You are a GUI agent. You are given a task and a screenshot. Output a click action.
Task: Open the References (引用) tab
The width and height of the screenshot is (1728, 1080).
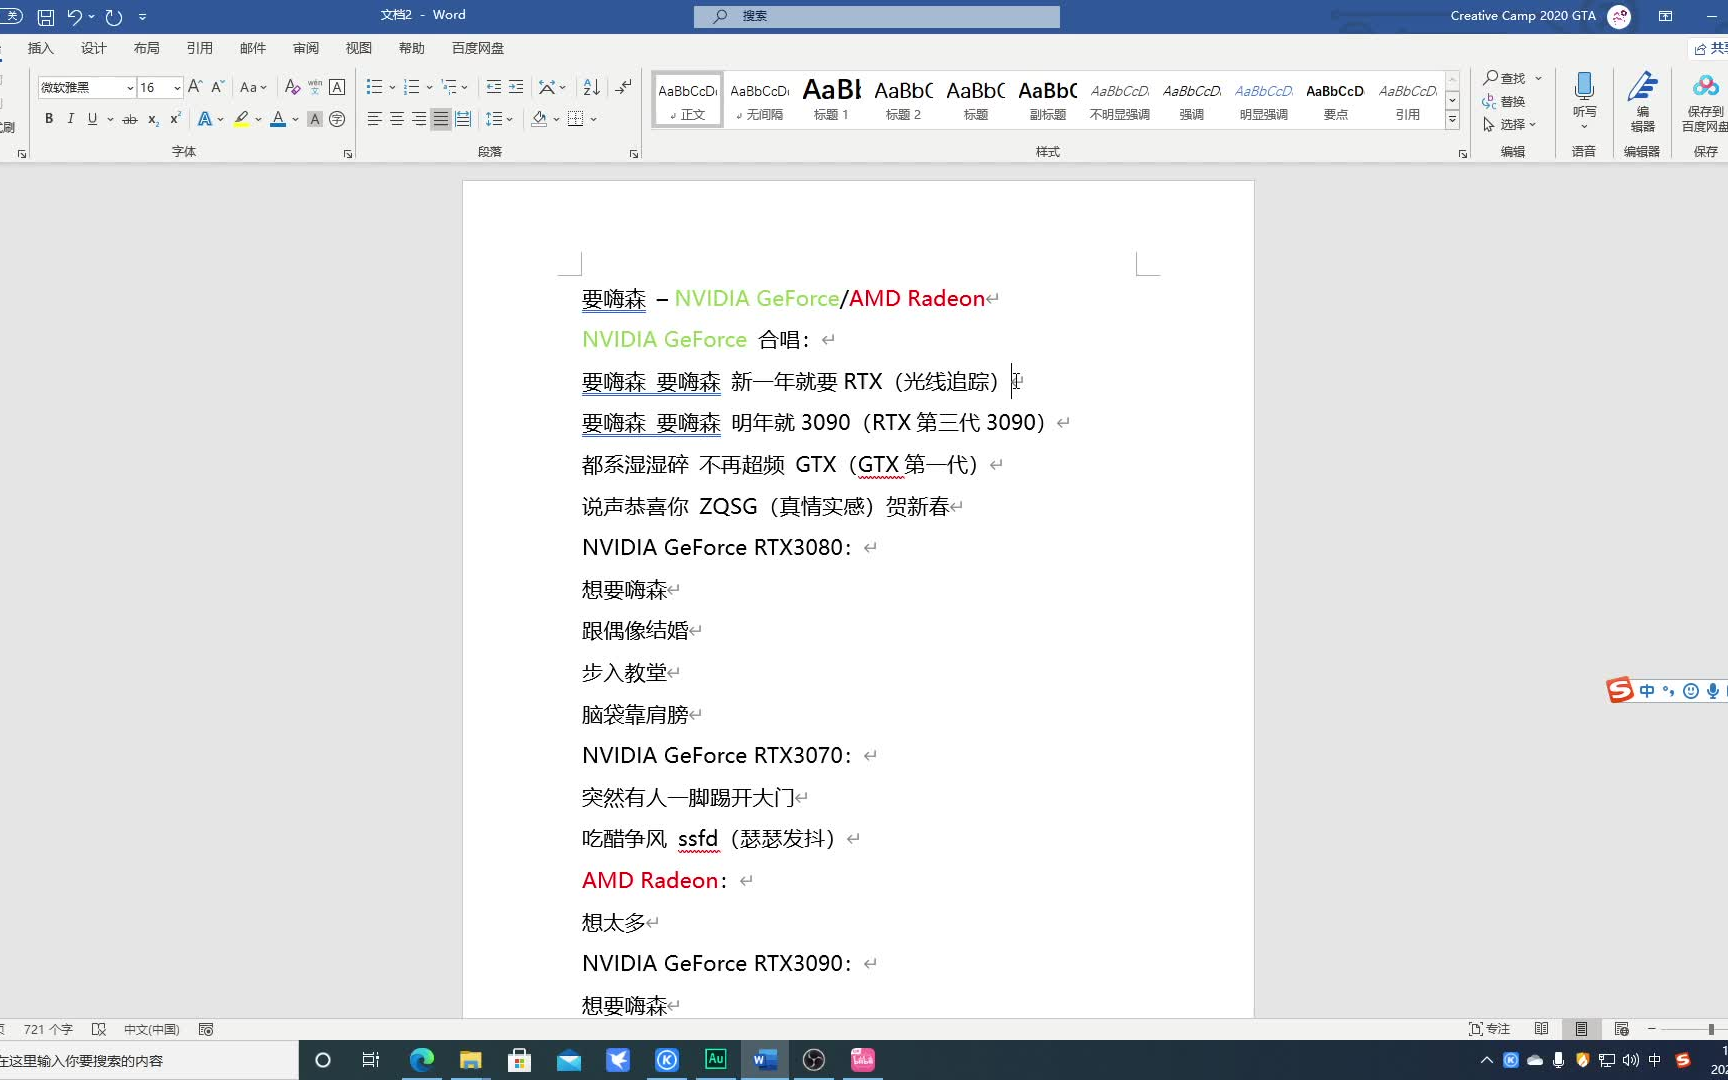coord(200,48)
